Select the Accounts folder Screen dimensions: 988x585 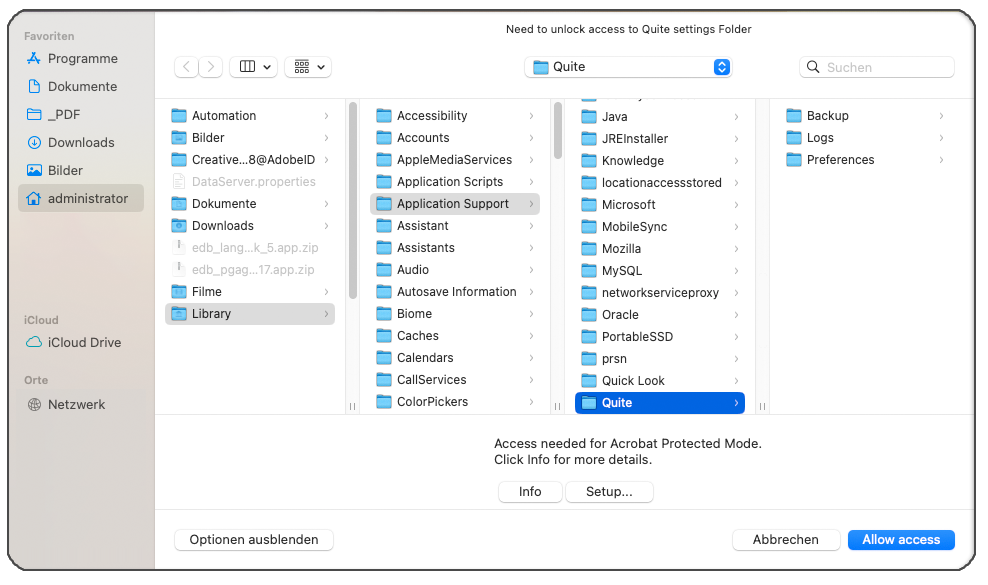pyautogui.click(x=455, y=137)
